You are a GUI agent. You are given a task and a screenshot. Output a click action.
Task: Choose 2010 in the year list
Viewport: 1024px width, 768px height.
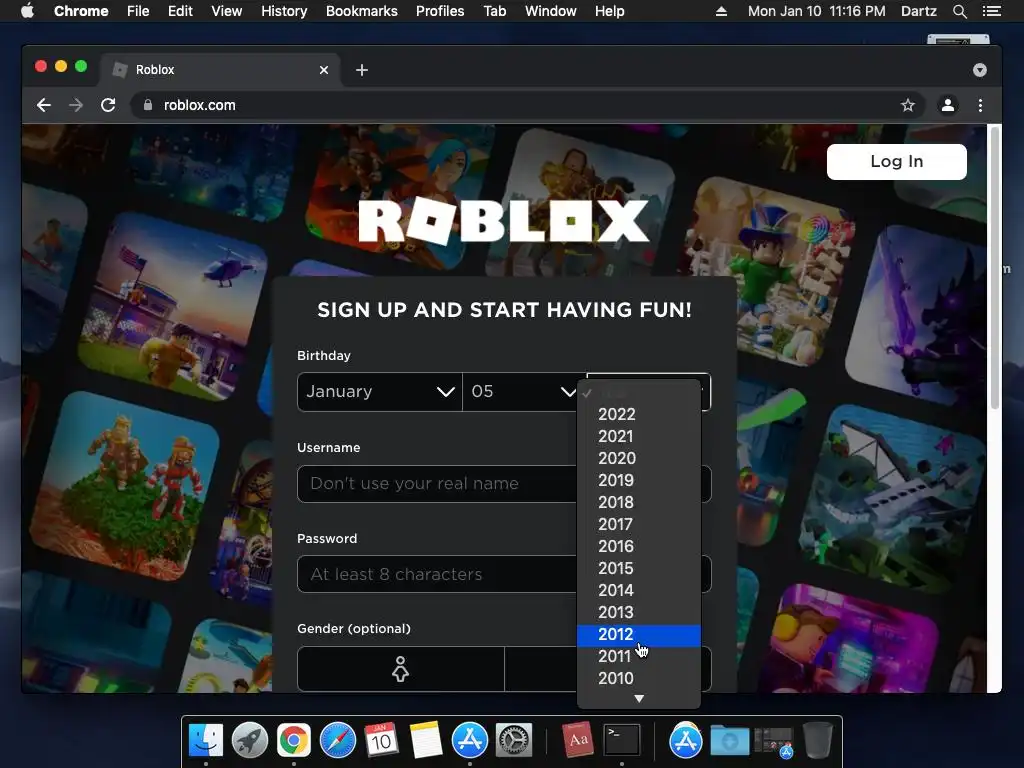tap(639, 678)
